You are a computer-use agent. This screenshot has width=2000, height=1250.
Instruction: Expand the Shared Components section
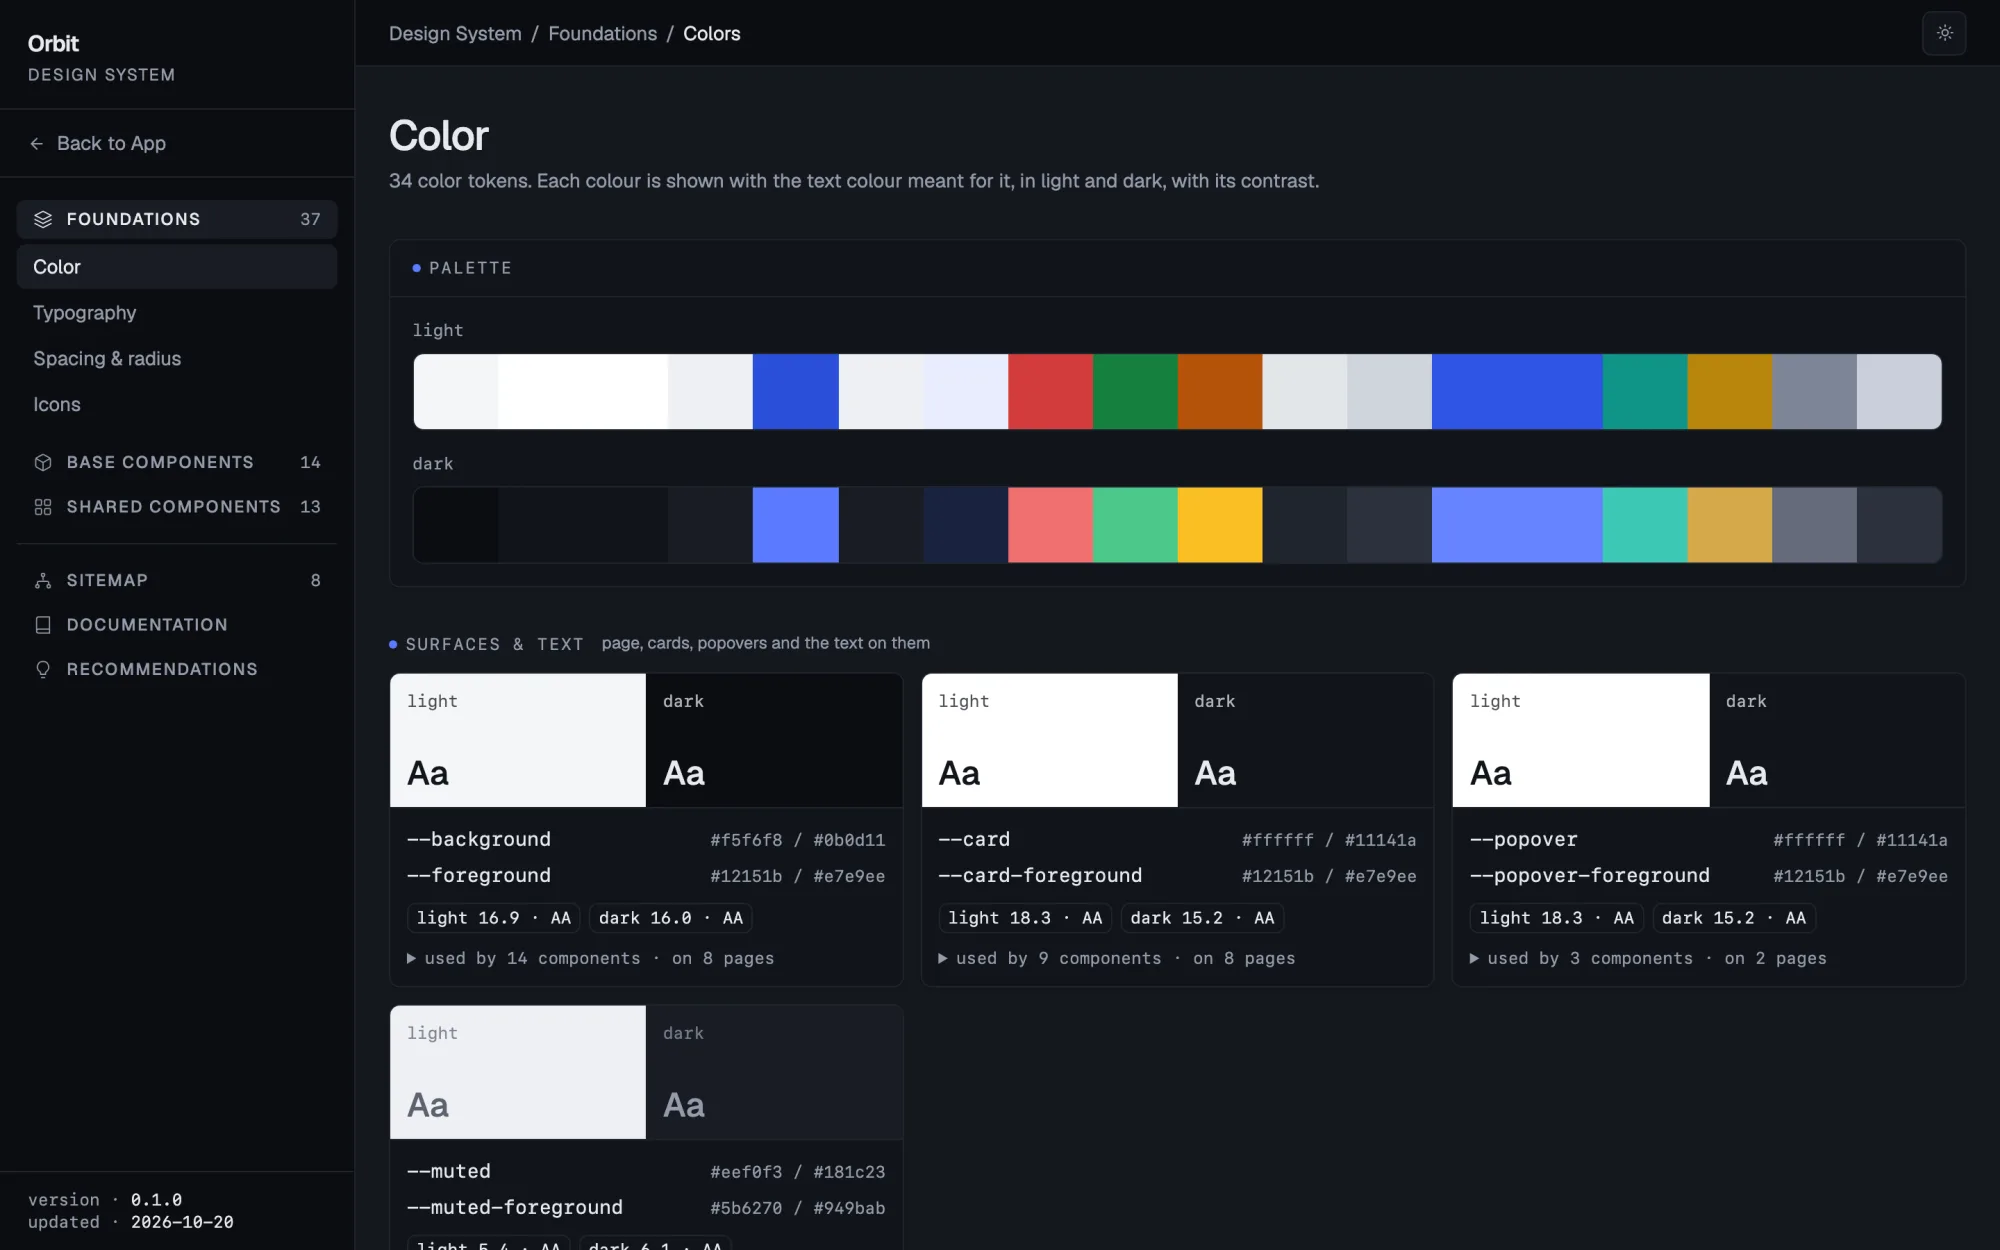tap(177, 507)
